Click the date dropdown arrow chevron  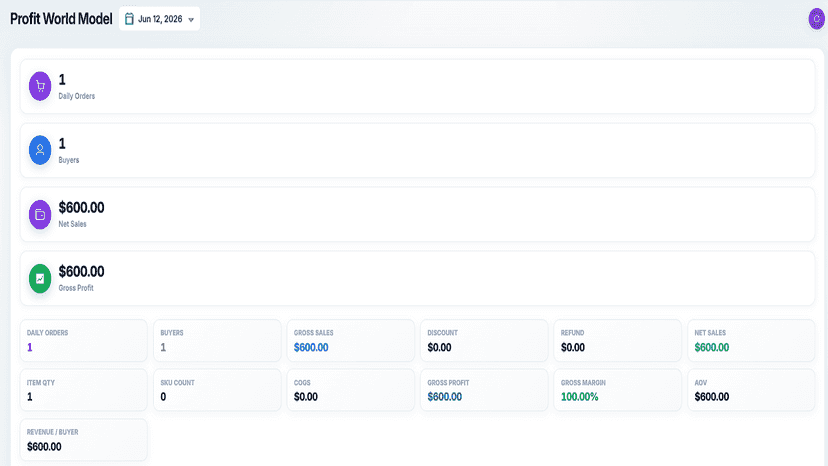coord(191,20)
